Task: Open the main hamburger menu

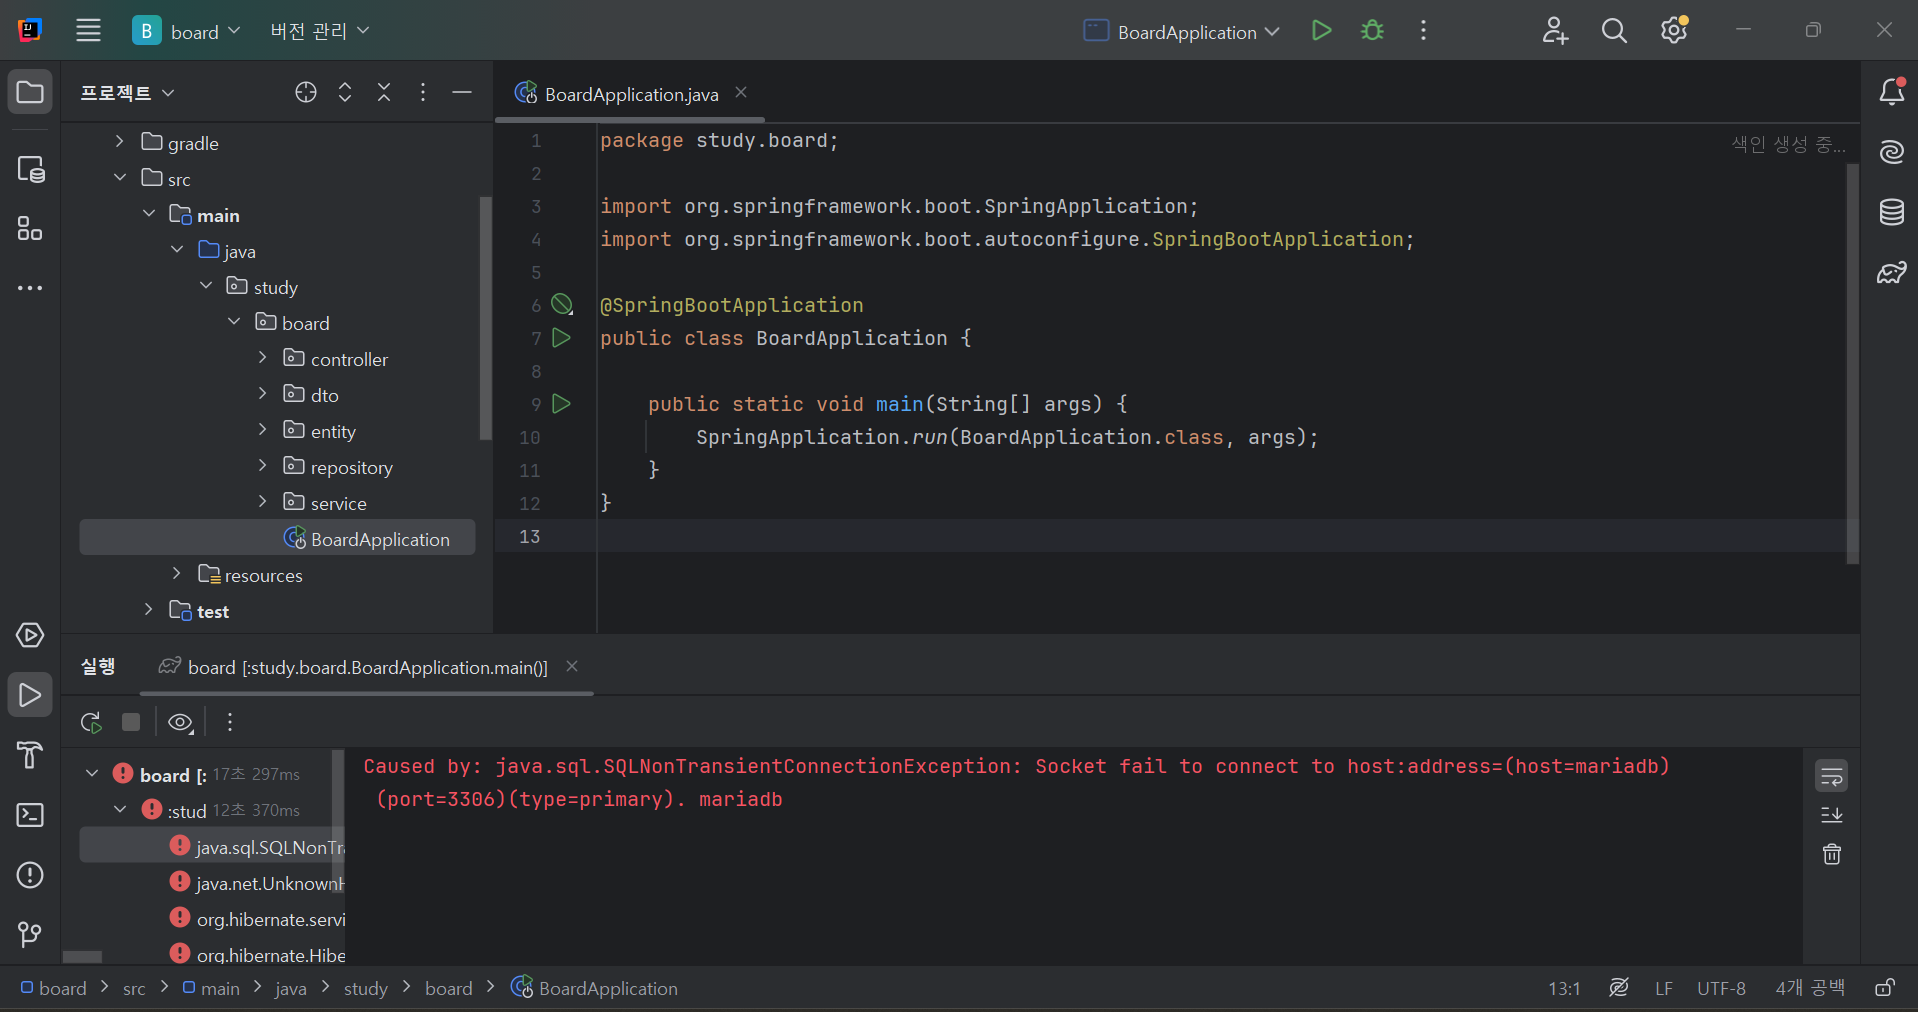Action: (x=89, y=31)
